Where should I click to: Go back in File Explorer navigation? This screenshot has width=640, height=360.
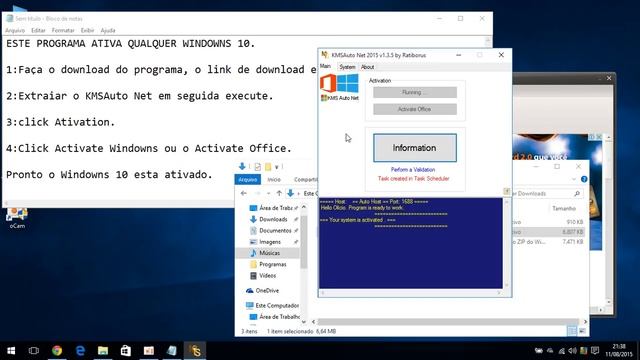pyautogui.click(x=244, y=193)
